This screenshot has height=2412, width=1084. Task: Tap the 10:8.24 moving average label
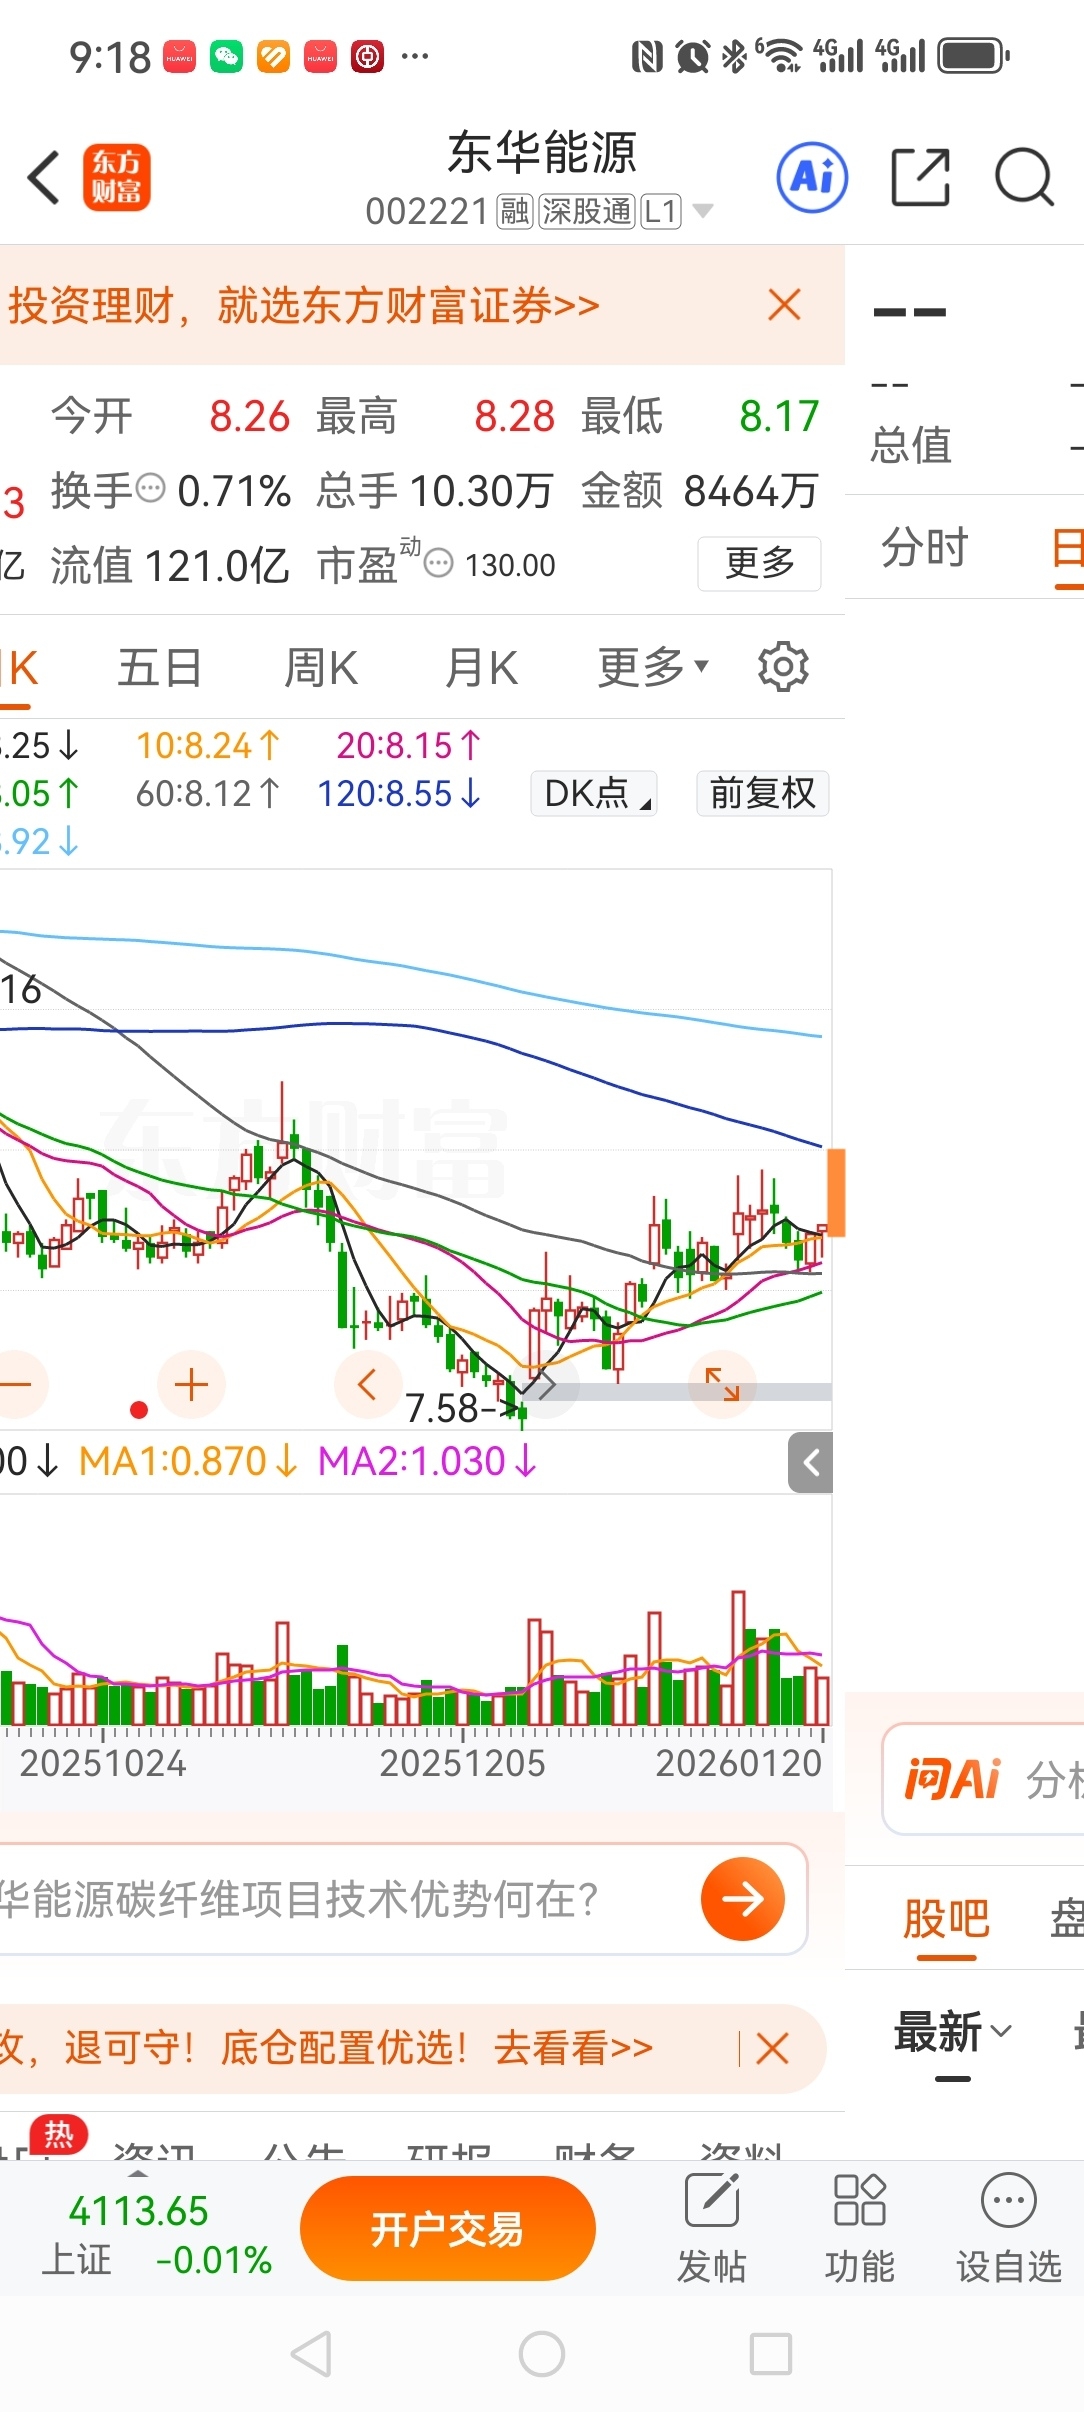click(208, 746)
